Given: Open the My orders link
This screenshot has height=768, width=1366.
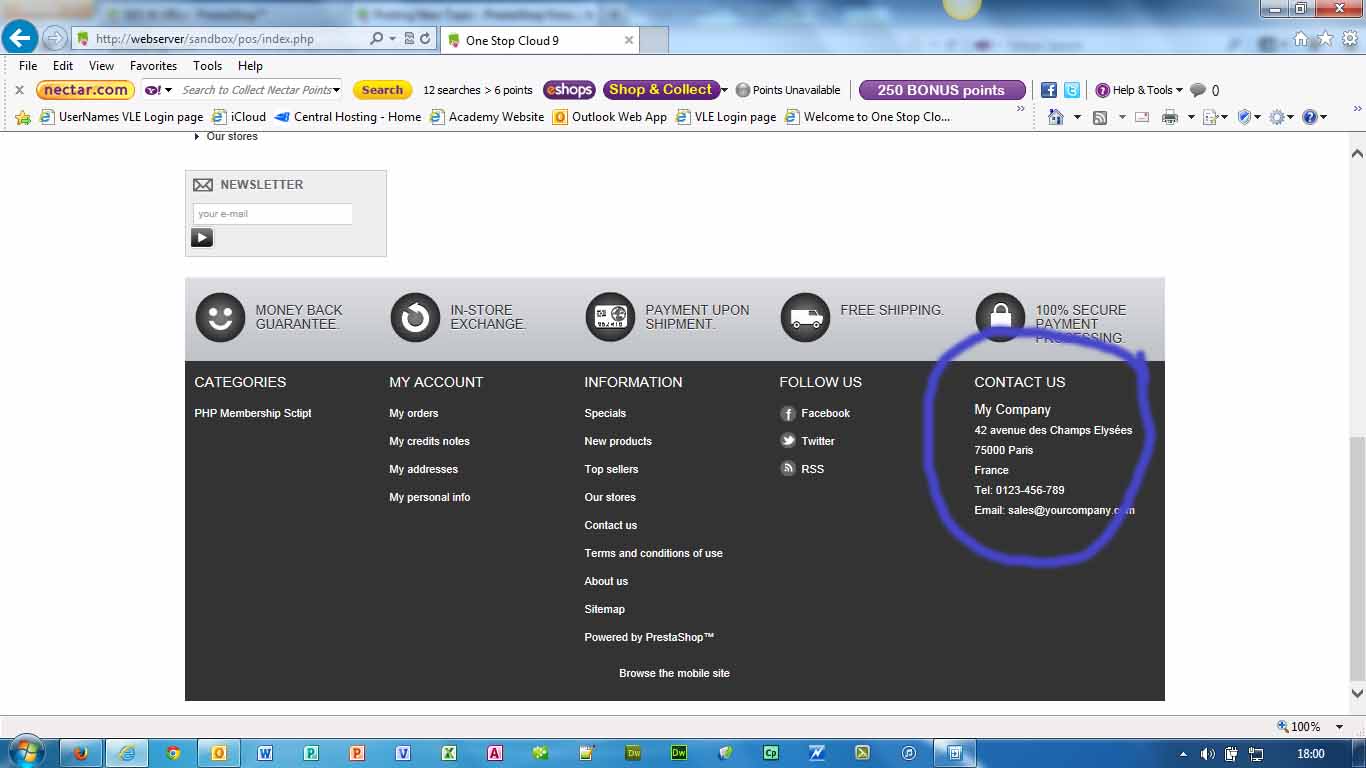Looking at the screenshot, I should coord(414,413).
